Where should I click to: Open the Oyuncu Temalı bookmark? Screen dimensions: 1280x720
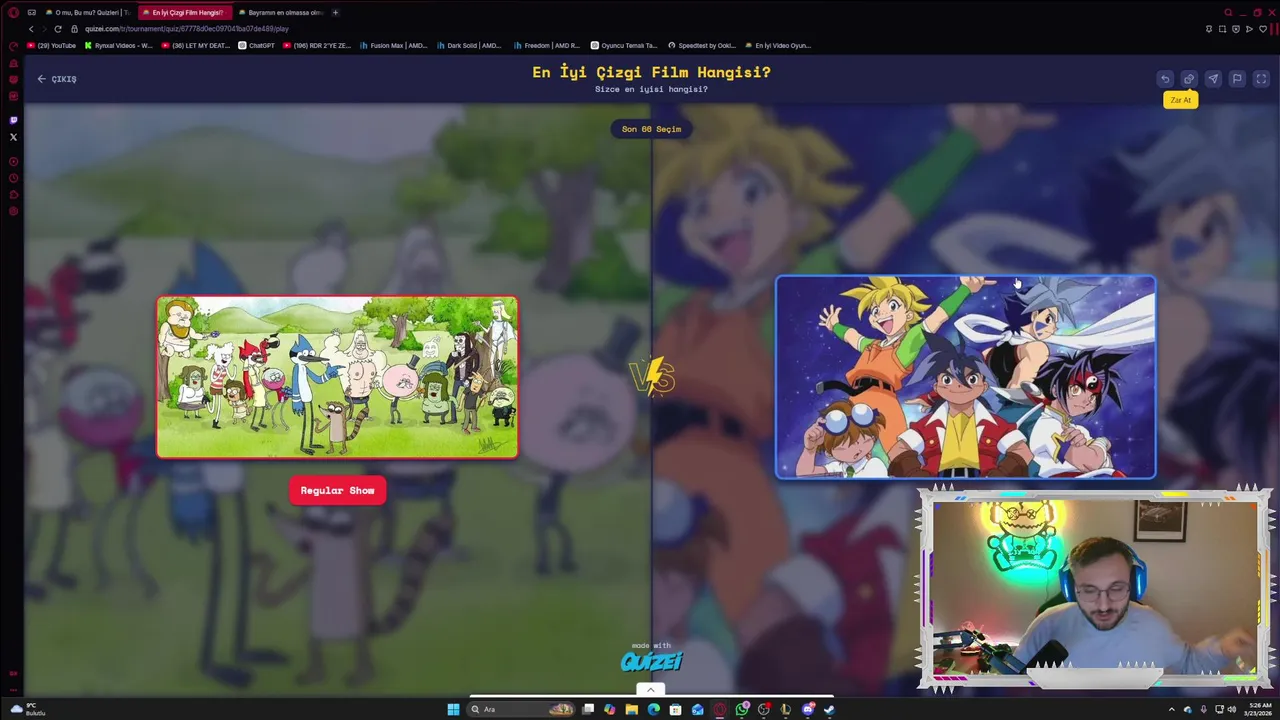coord(624,45)
